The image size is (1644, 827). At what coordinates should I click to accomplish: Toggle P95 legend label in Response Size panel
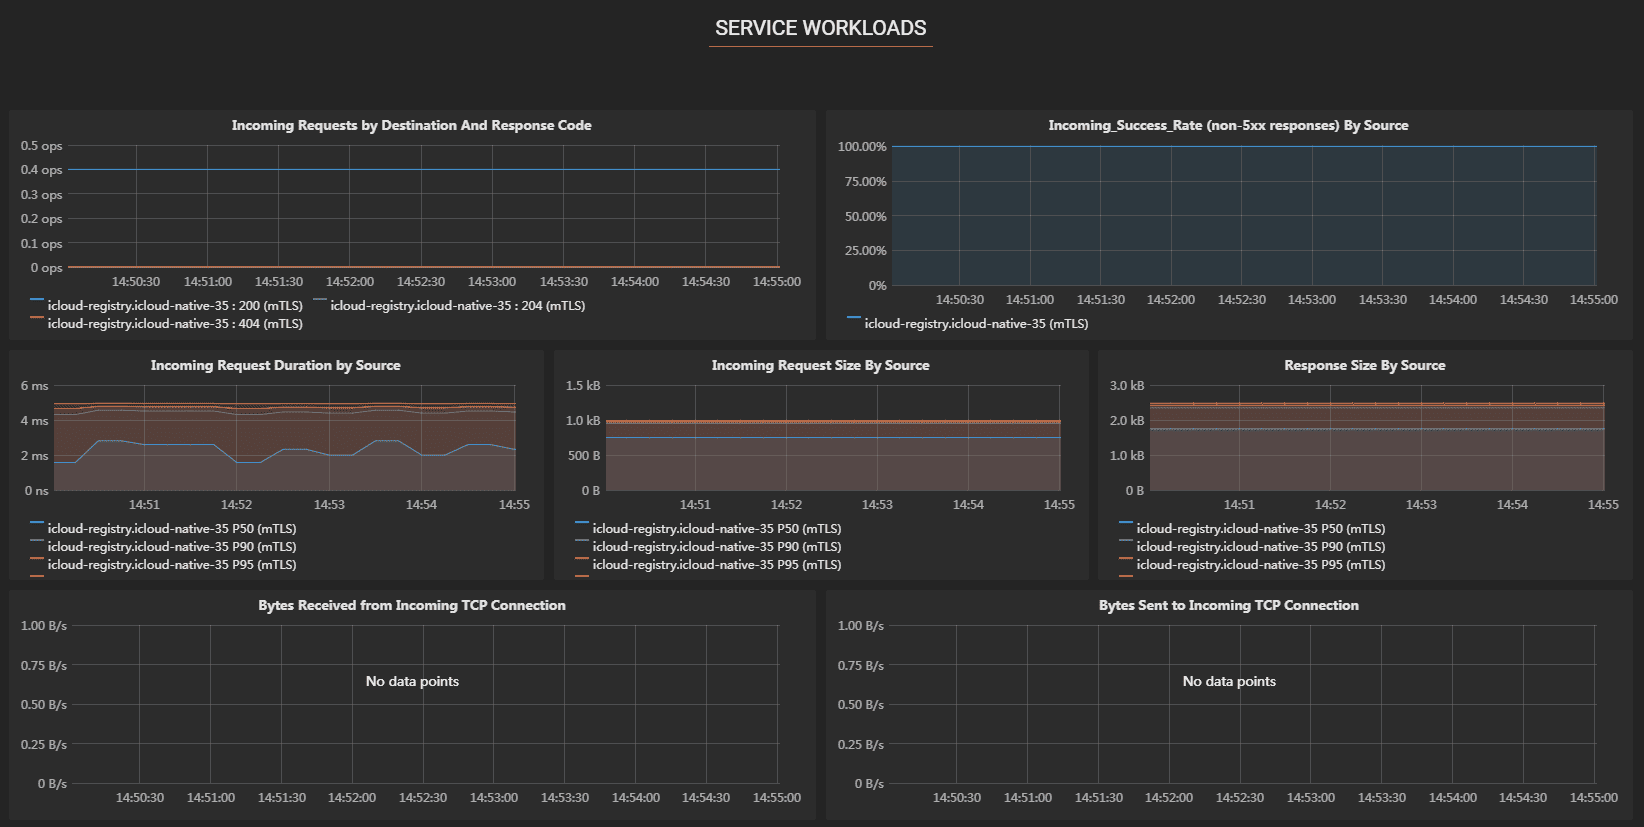click(1260, 565)
